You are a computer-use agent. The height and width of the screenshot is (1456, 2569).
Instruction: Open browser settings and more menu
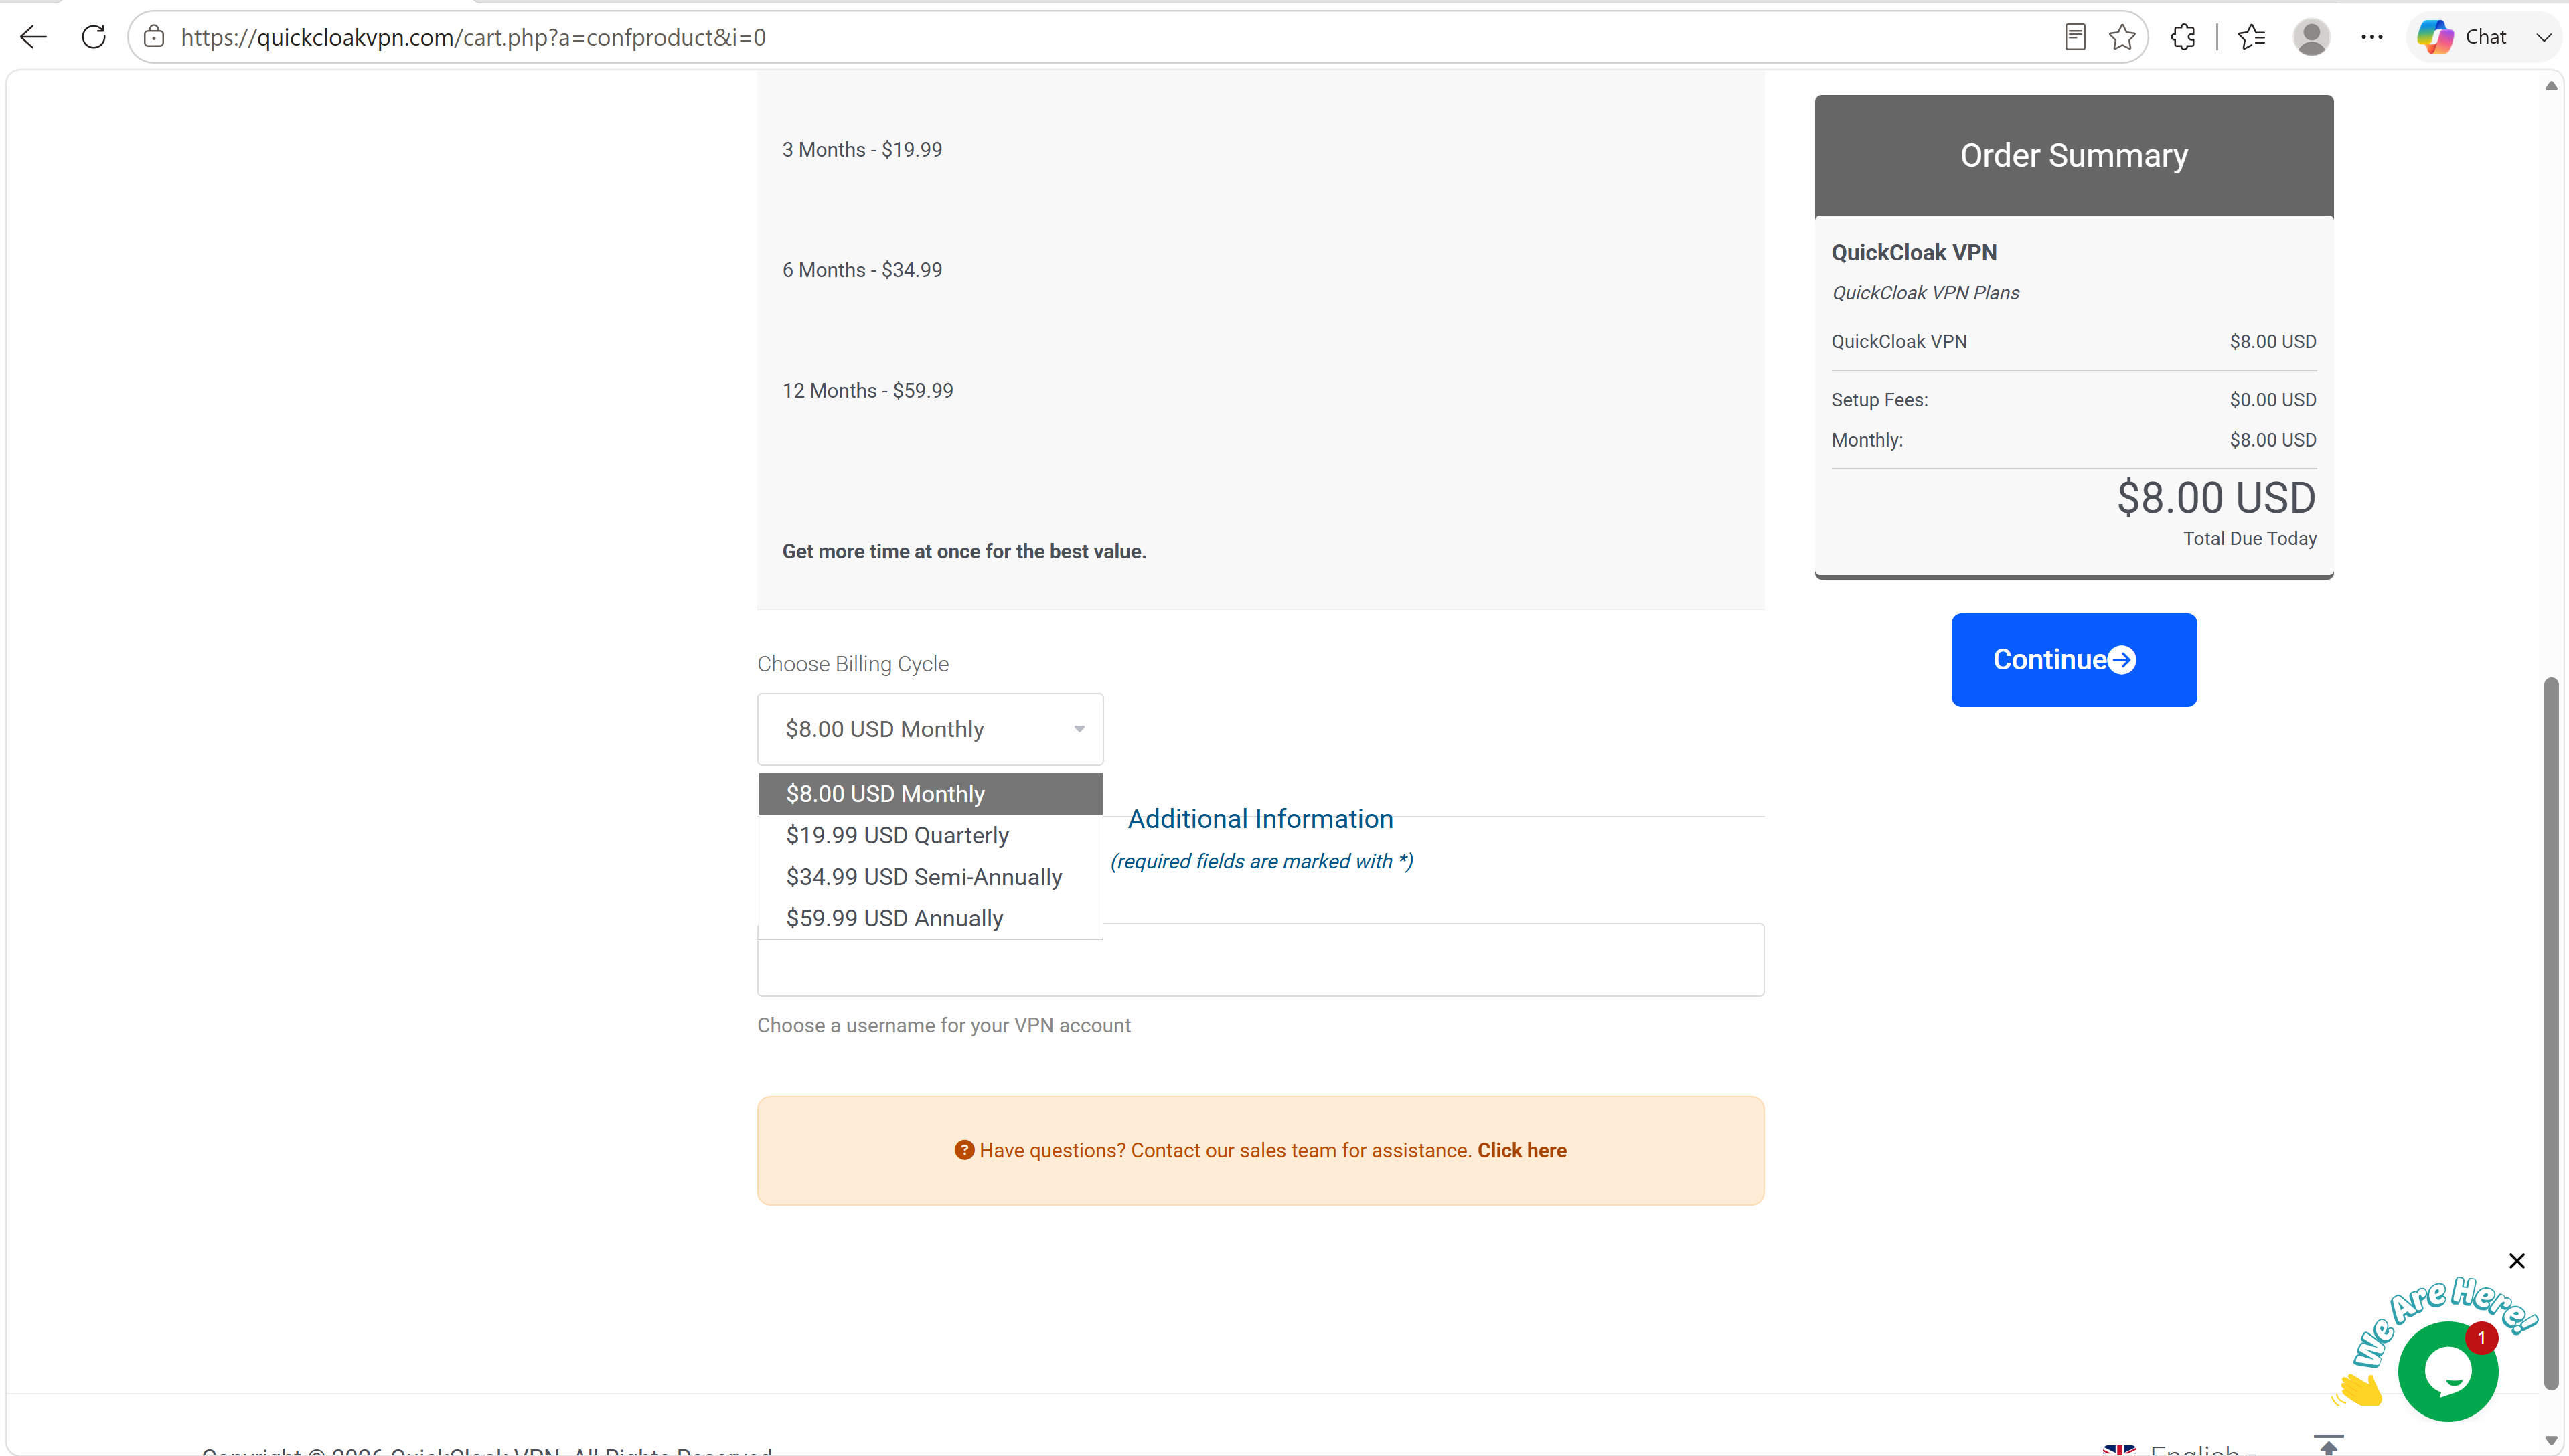pyautogui.click(x=2372, y=37)
